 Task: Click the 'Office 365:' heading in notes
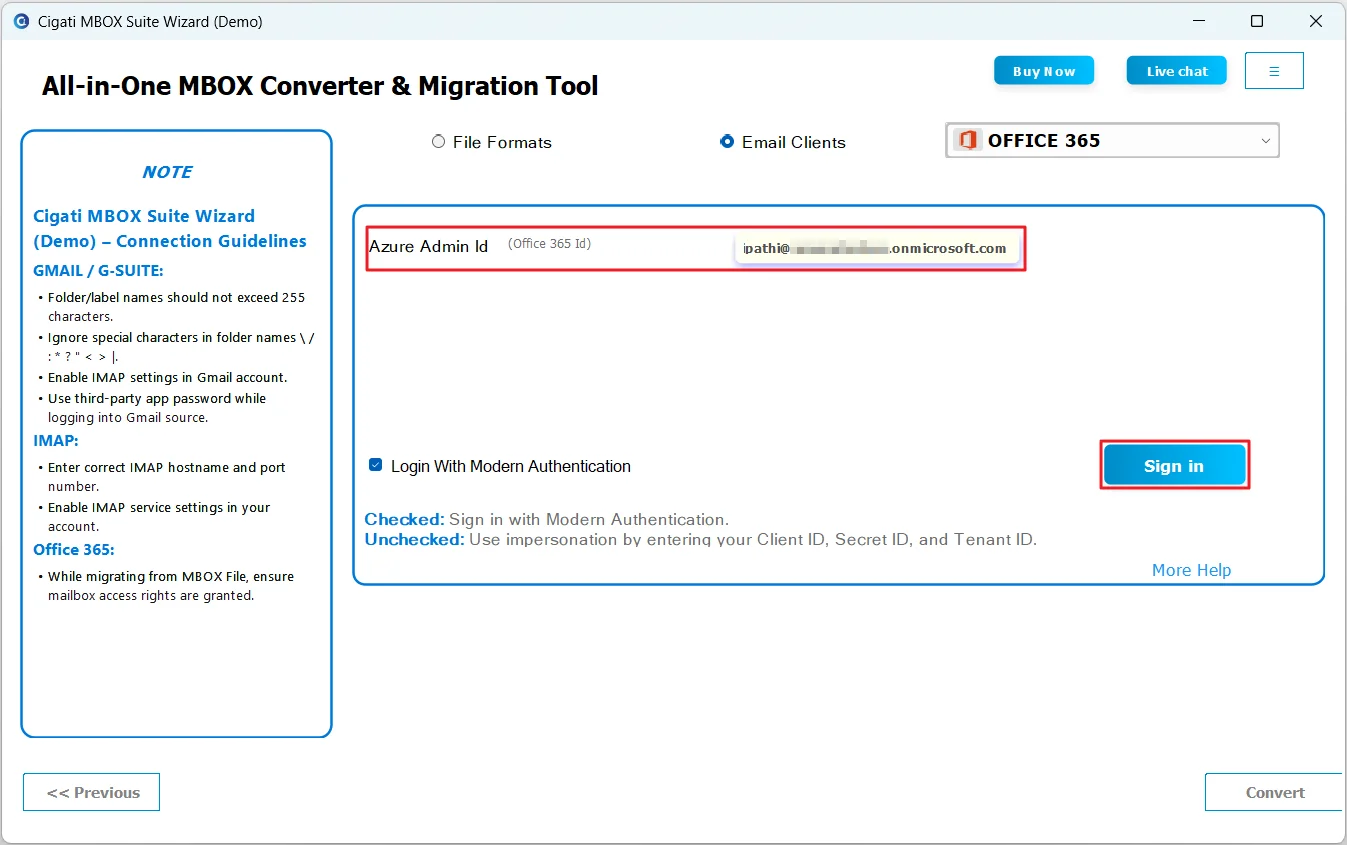coord(74,549)
